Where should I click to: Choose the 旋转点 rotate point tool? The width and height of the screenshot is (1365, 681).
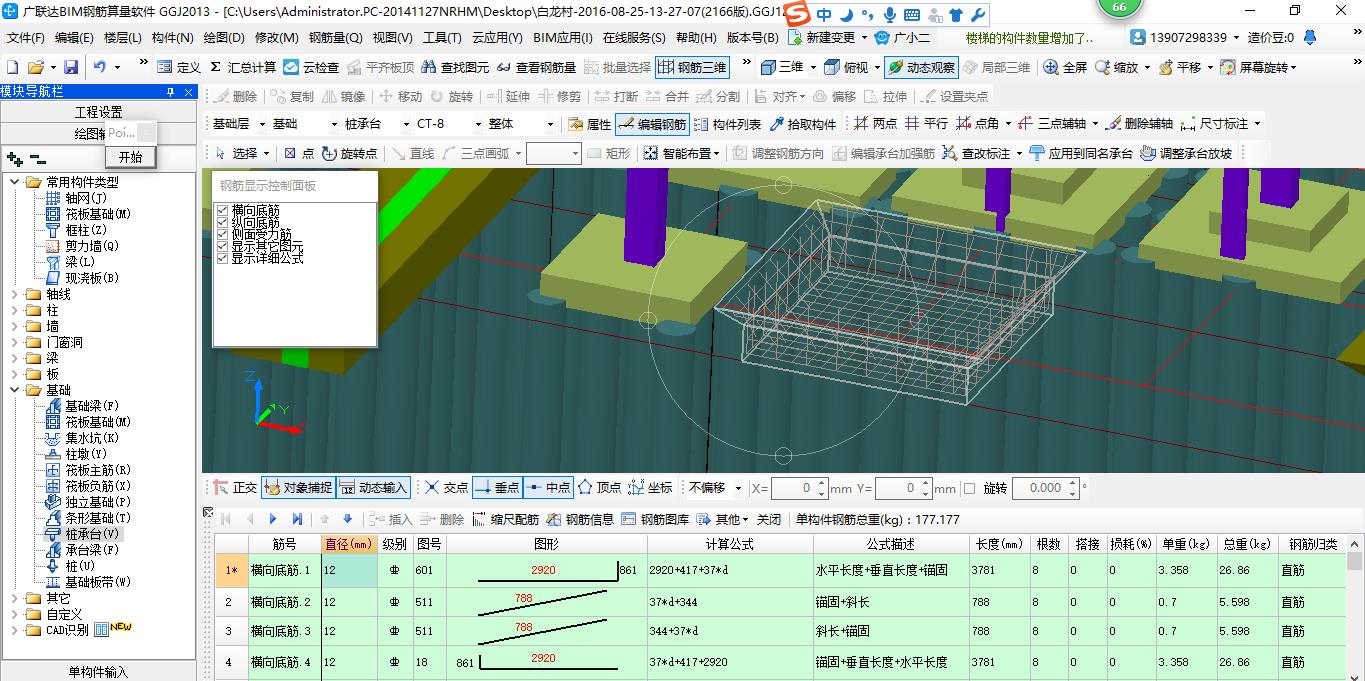(x=350, y=153)
